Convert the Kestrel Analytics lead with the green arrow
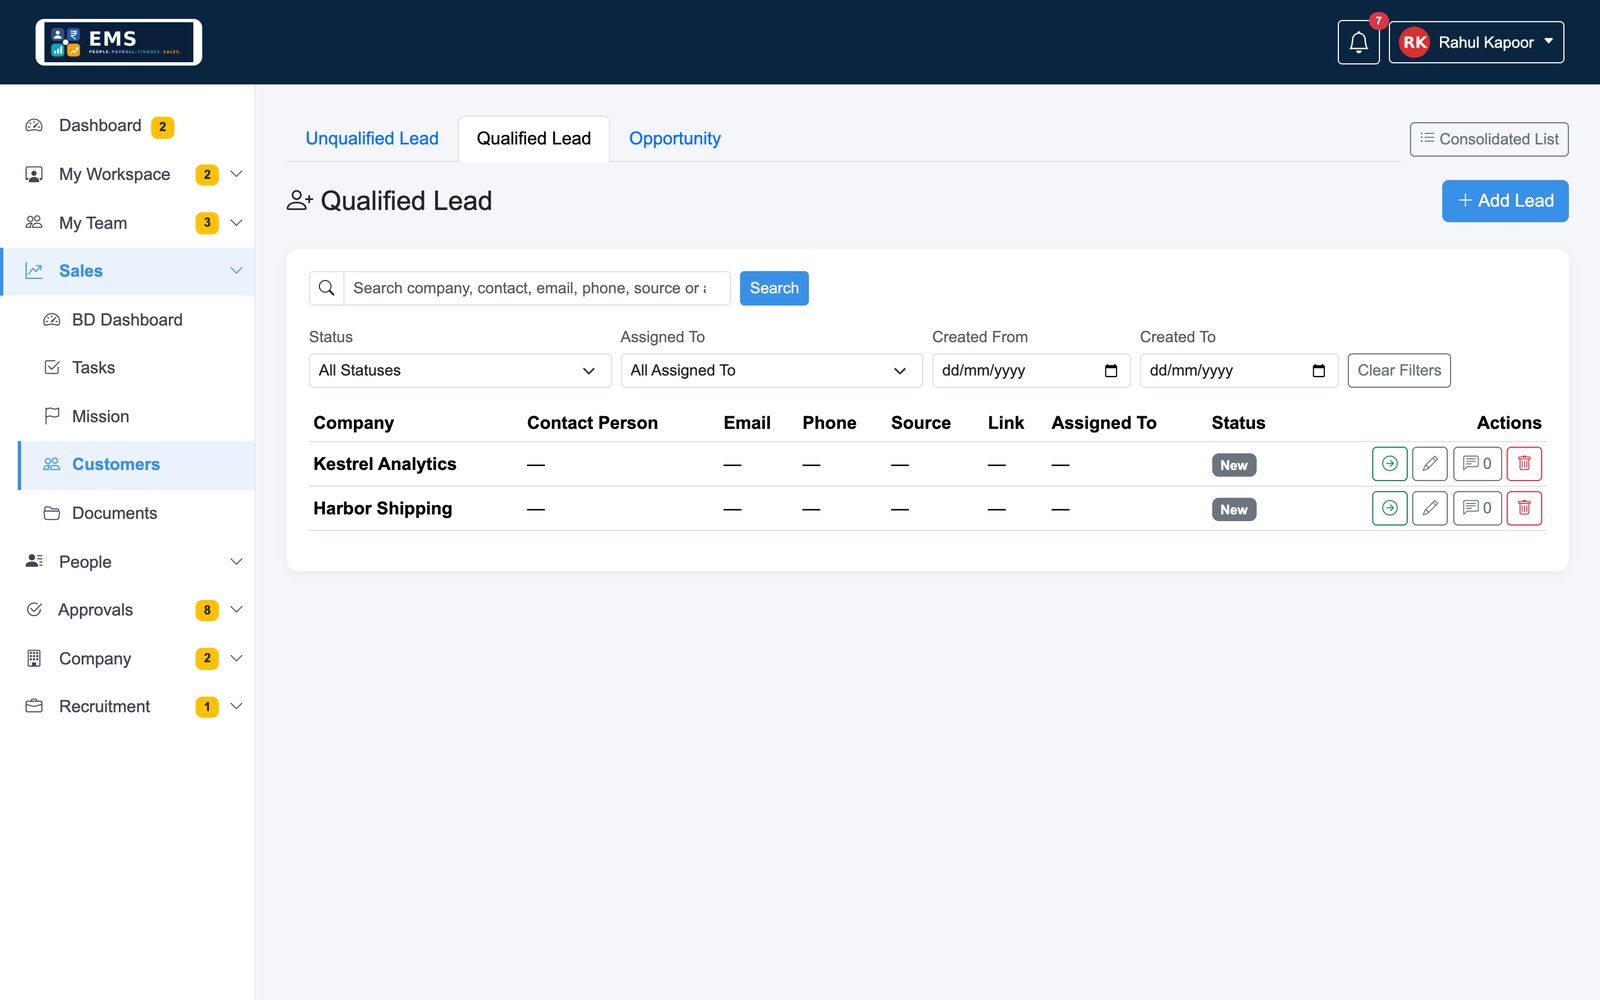 (1389, 464)
